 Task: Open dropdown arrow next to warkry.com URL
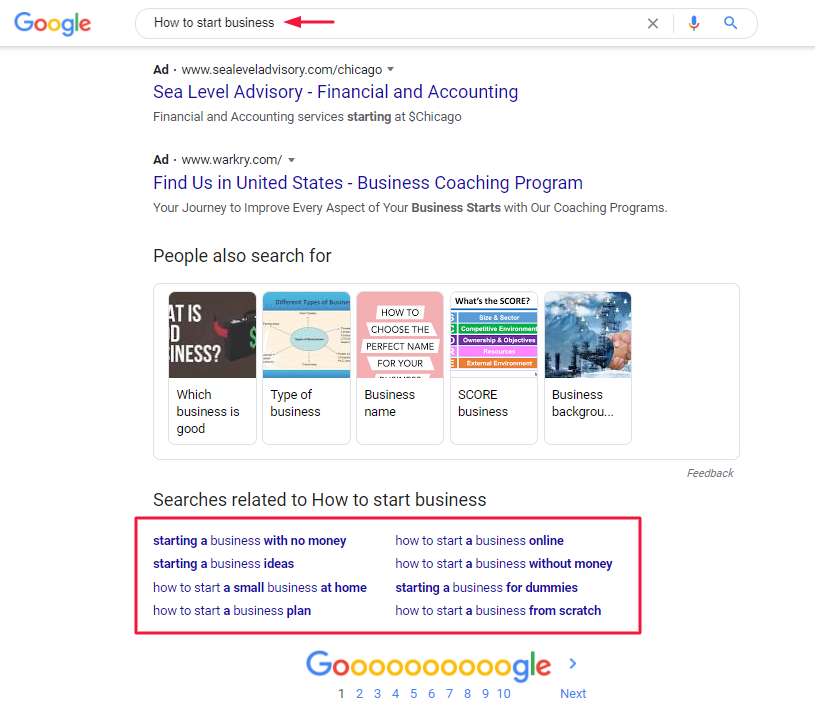(x=292, y=160)
